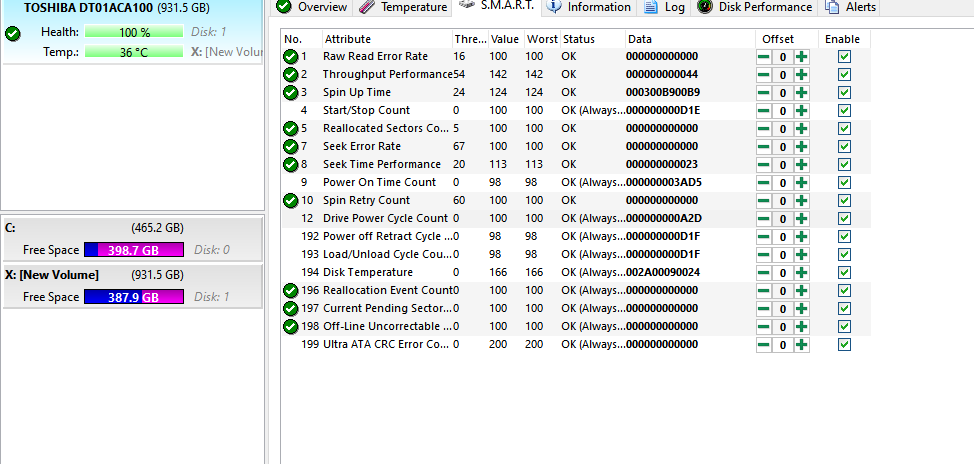
Task: Open the Disk Performance tab
Action: click(x=755, y=7)
